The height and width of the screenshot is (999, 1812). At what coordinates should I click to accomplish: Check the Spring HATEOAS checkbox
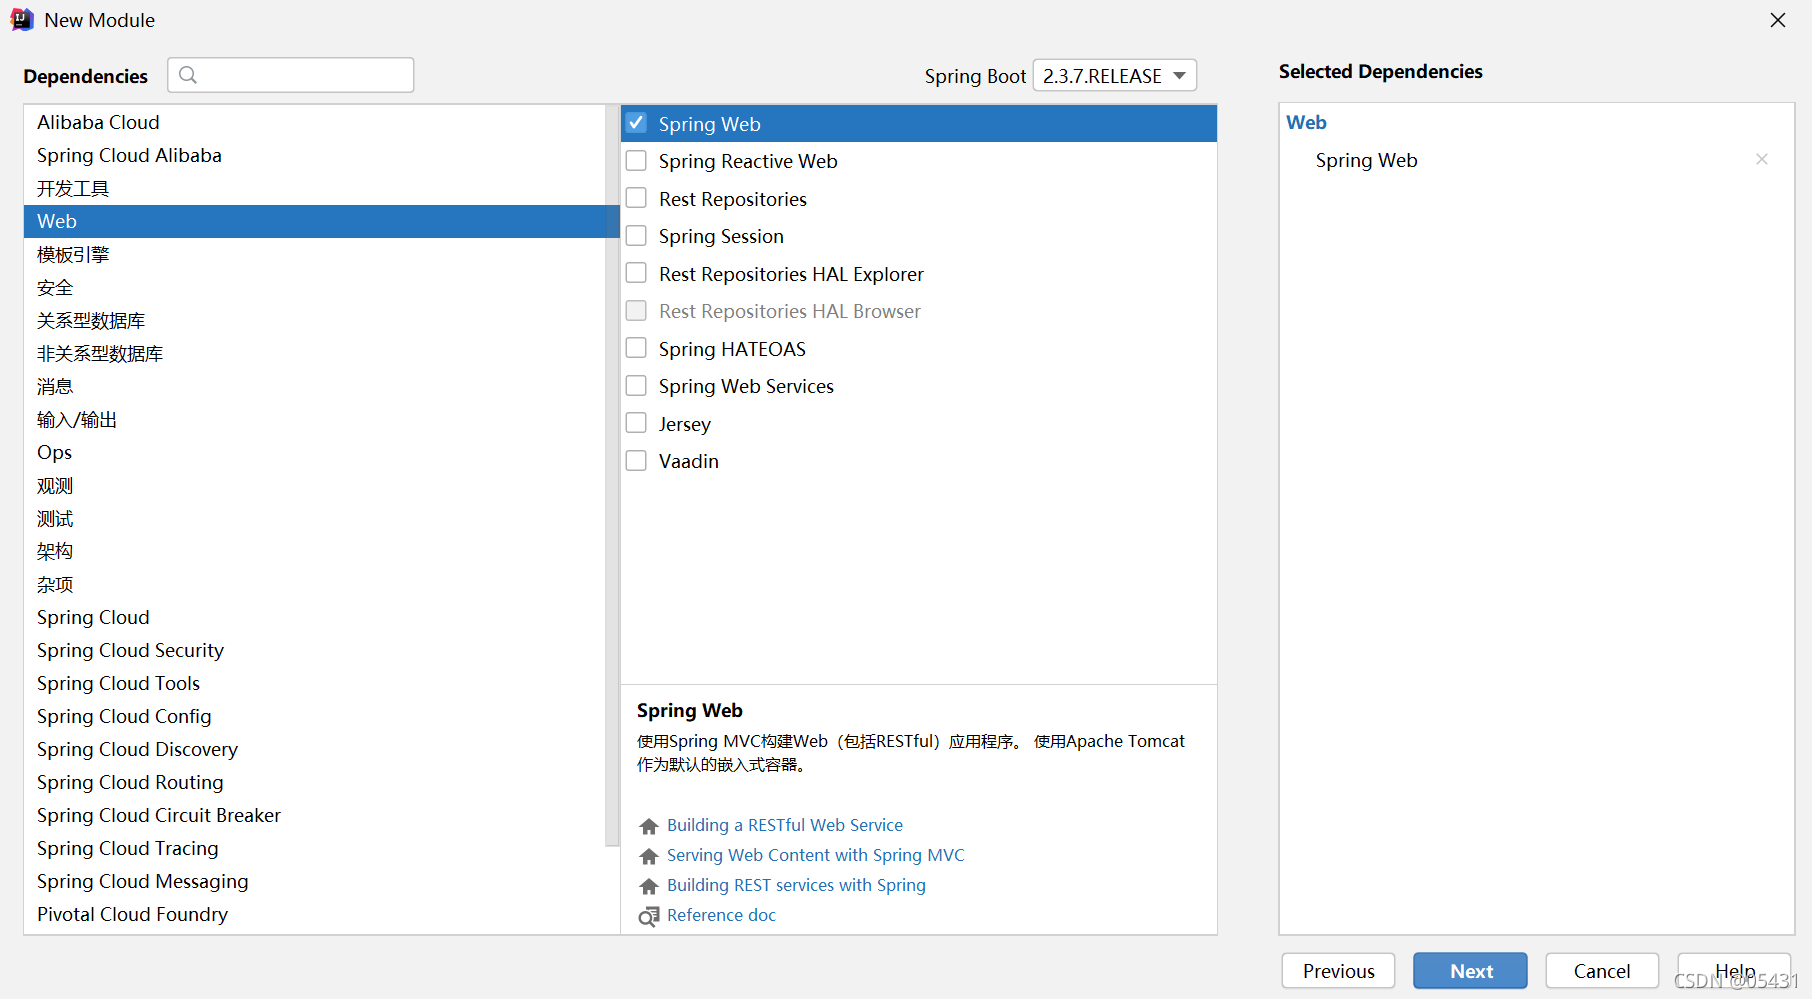click(x=636, y=348)
